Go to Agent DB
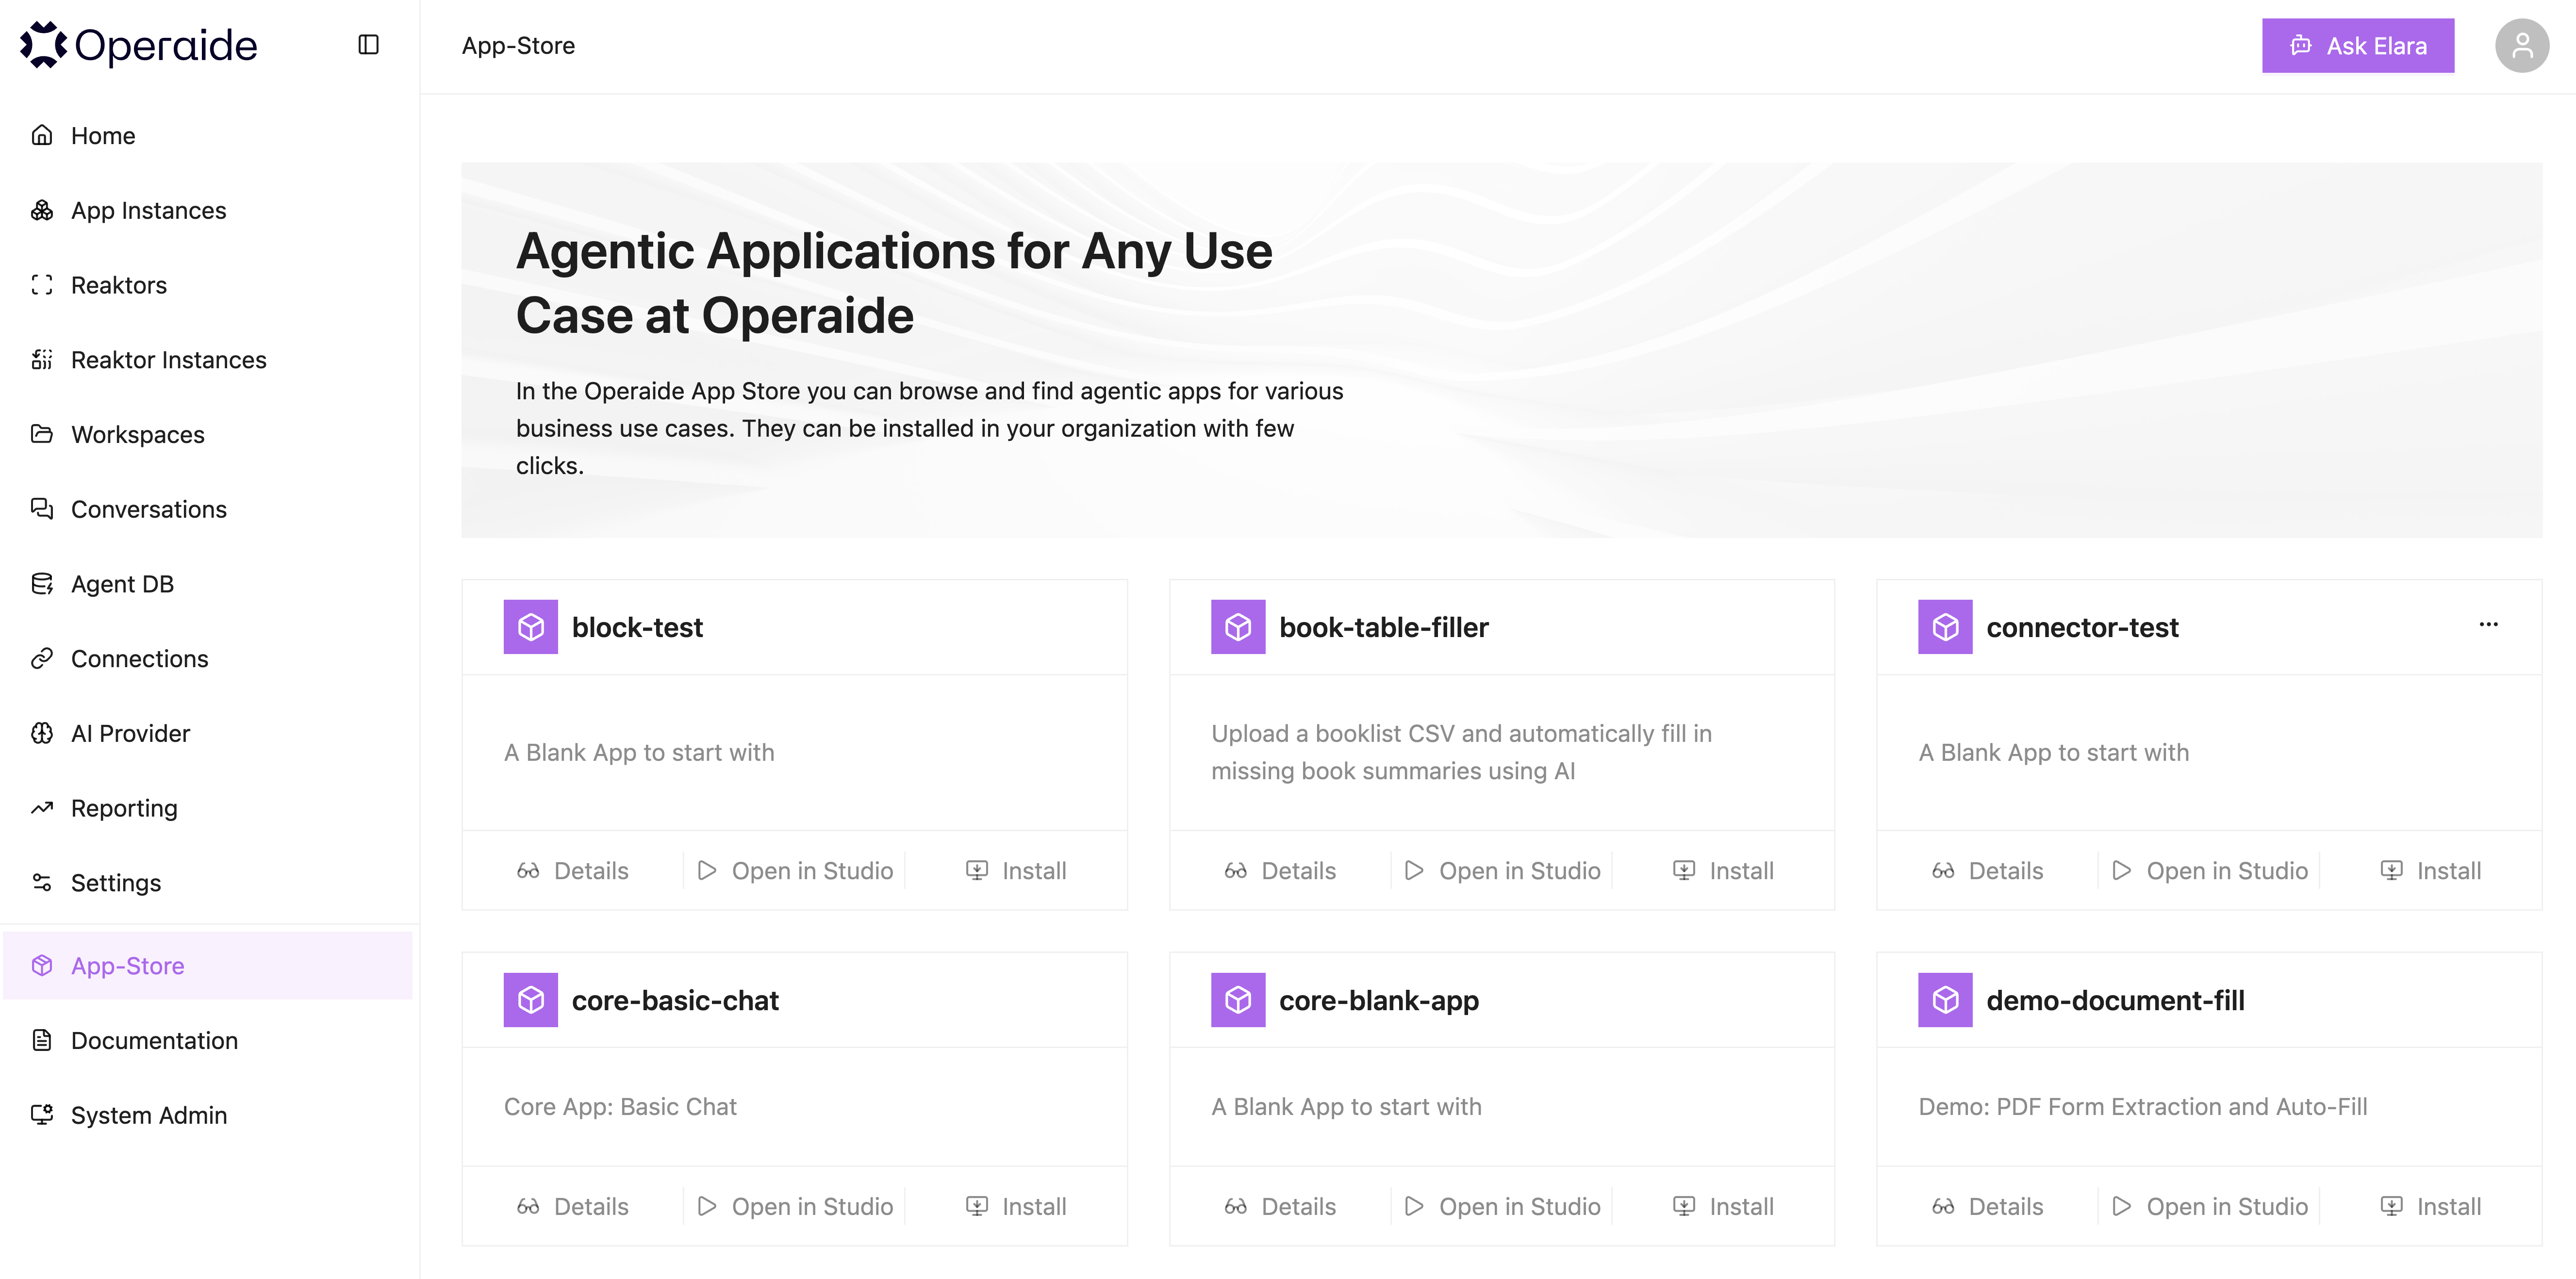Screen dimensions: 2576x1279 [208, 584]
